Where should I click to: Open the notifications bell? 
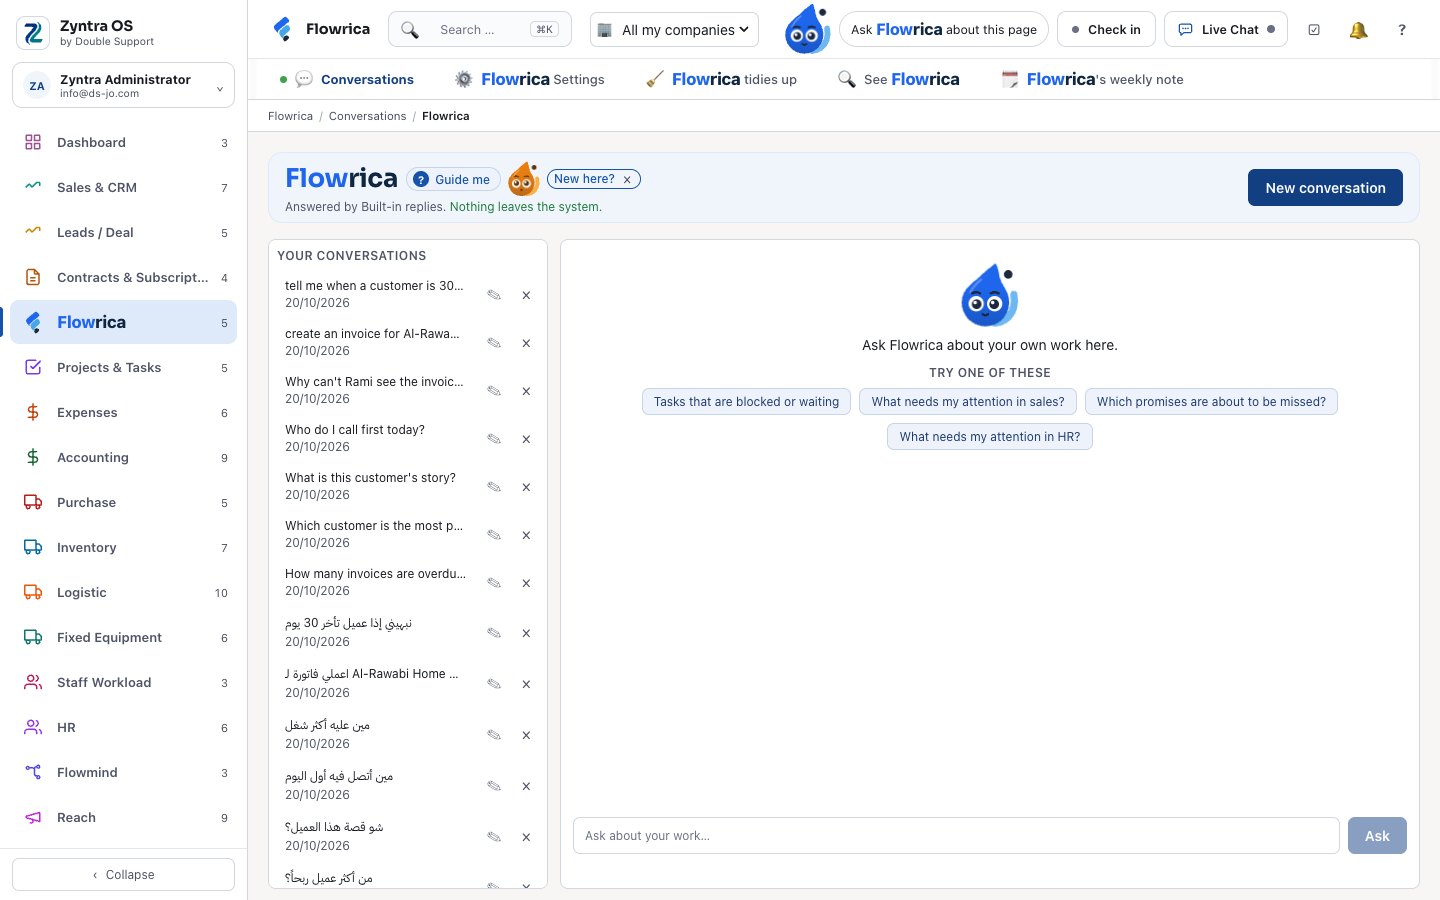click(1358, 30)
